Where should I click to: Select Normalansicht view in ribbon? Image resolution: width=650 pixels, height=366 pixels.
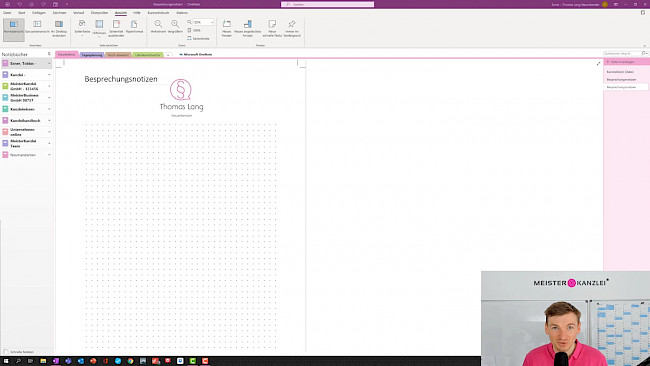coord(14,29)
